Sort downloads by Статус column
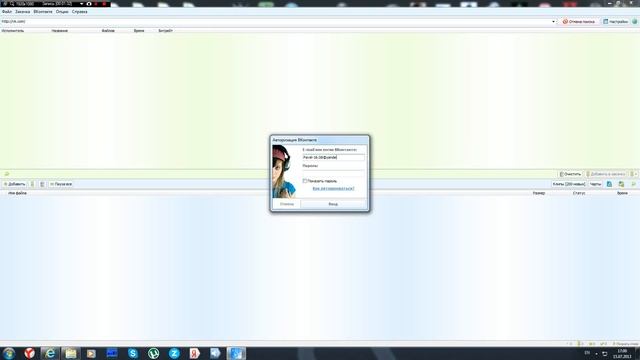The image size is (640, 360). (579, 193)
